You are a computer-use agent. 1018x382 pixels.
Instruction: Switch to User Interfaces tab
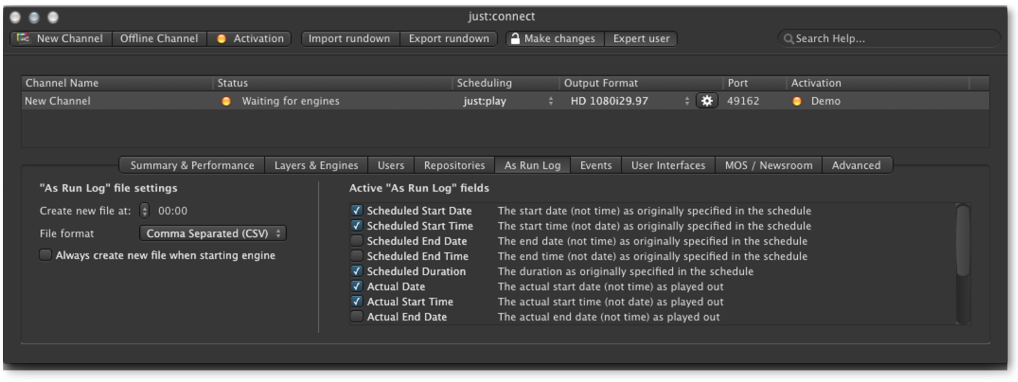[668, 165]
